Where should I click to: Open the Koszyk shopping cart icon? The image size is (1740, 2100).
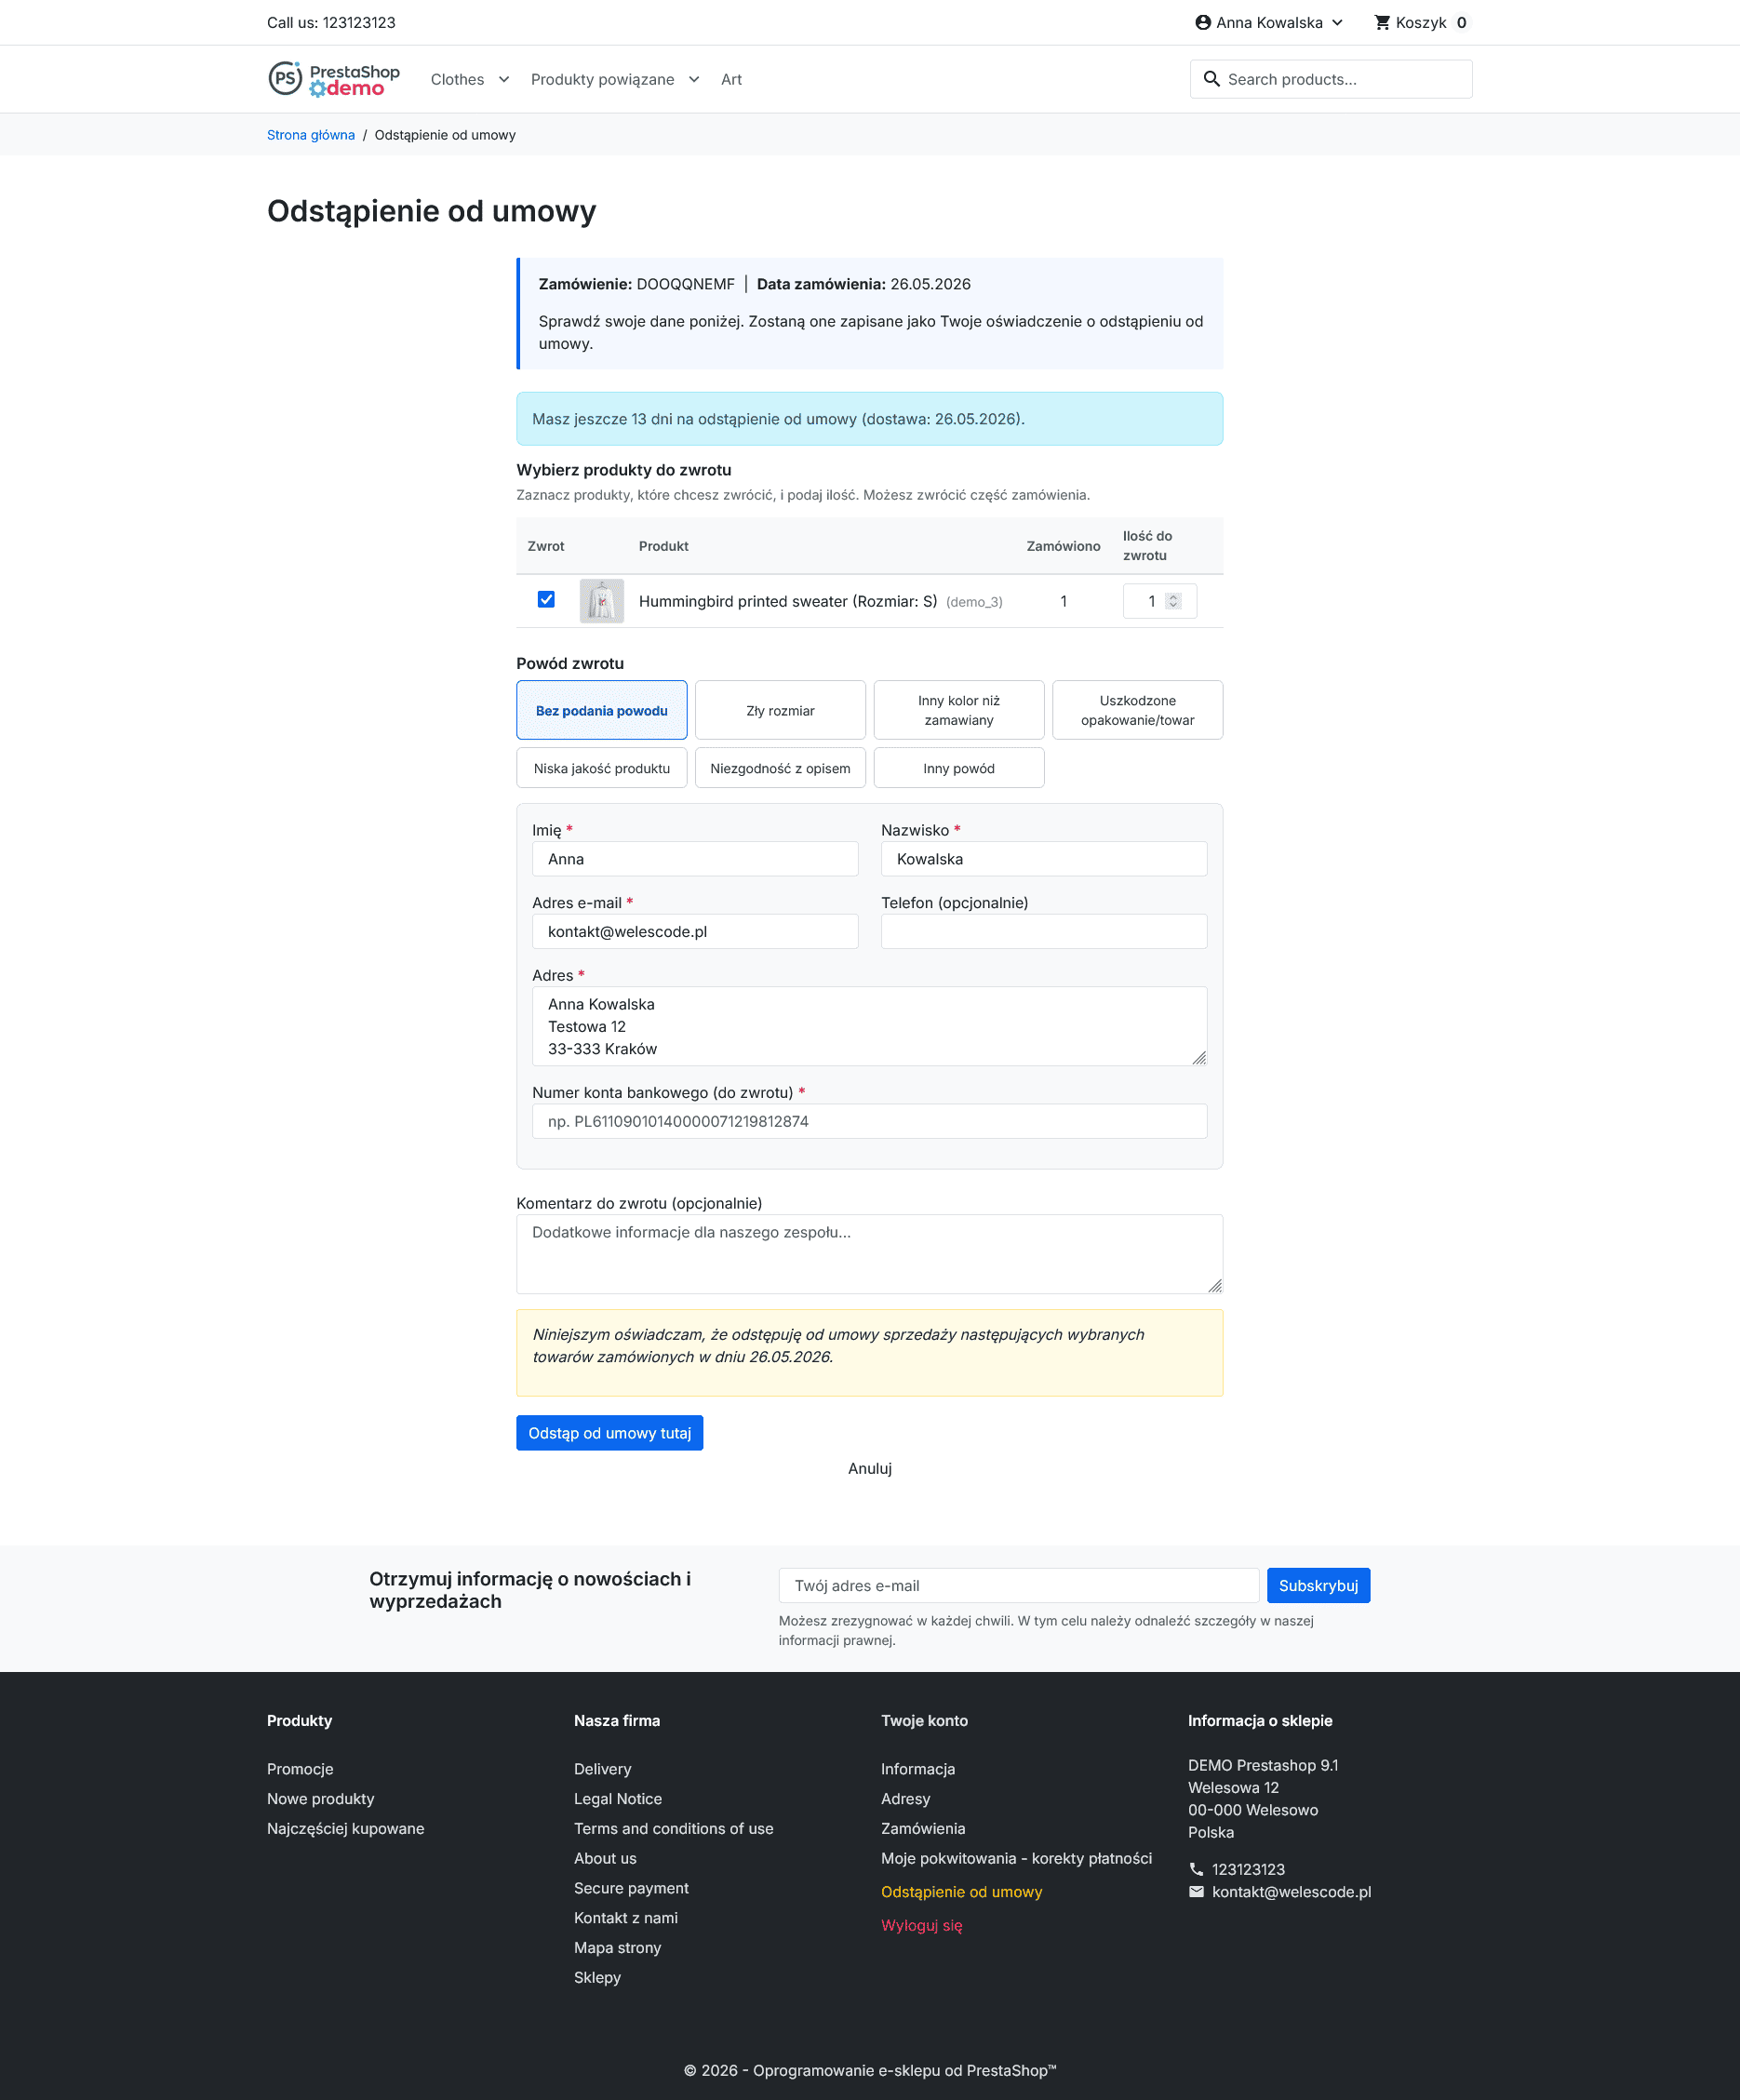[x=1382, y=22]
